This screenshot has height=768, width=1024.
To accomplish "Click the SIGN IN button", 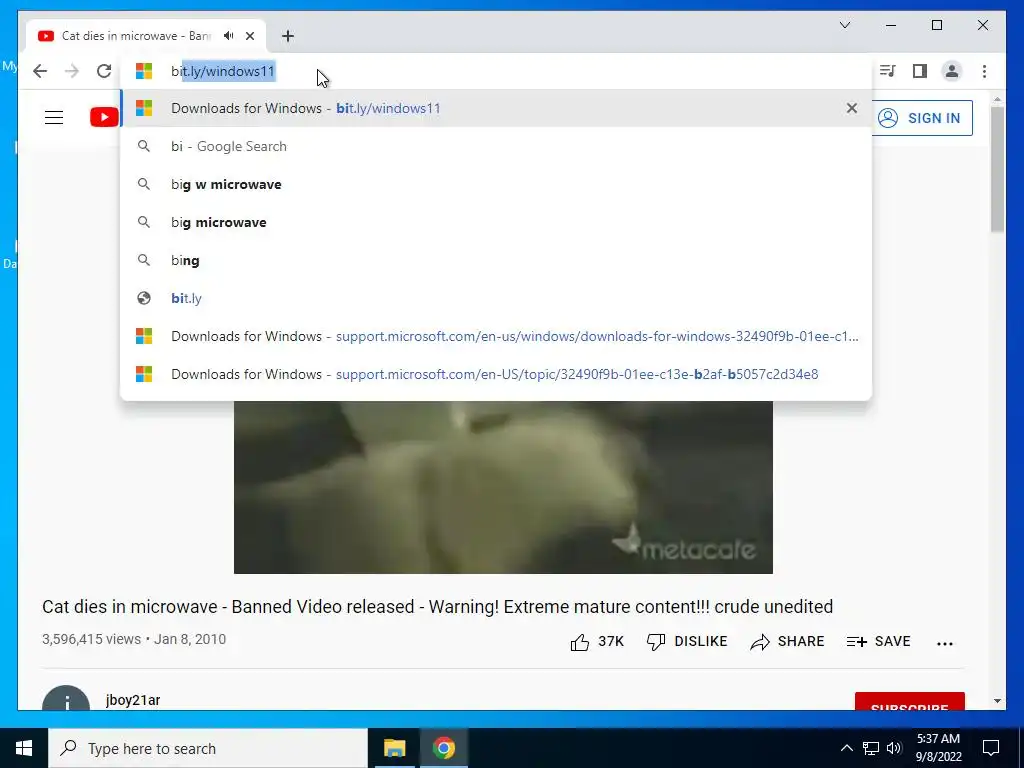I will (921, 118).
